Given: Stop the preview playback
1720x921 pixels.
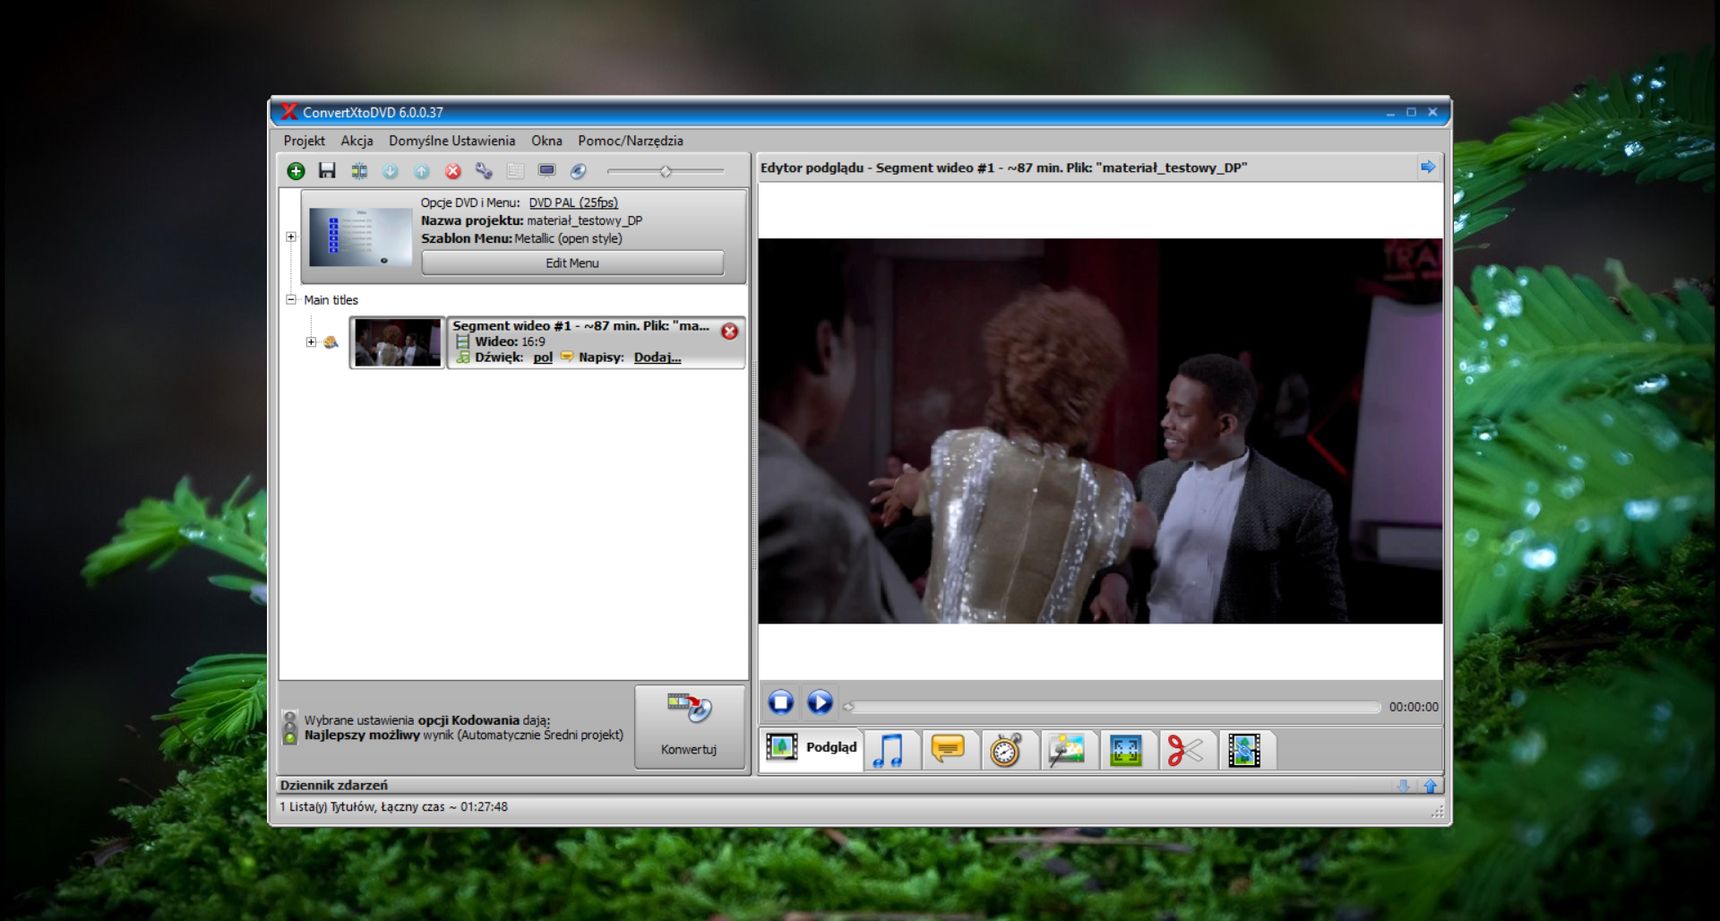Looking at the screenshot, I should point(781,702).
